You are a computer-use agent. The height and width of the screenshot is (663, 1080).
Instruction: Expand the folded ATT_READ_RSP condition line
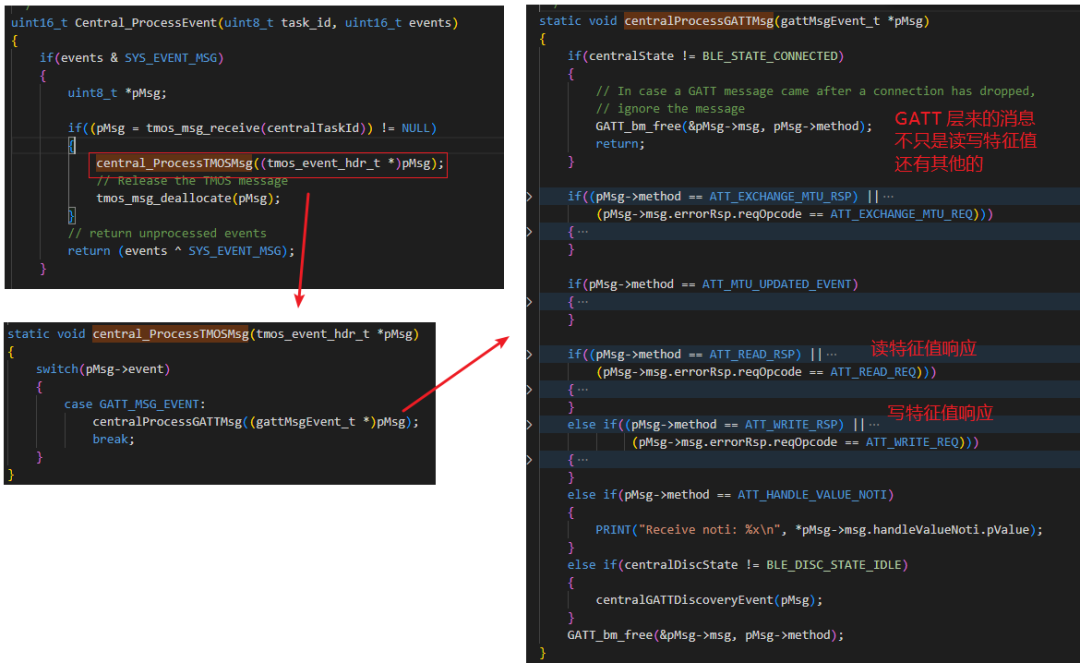(530, 354)
